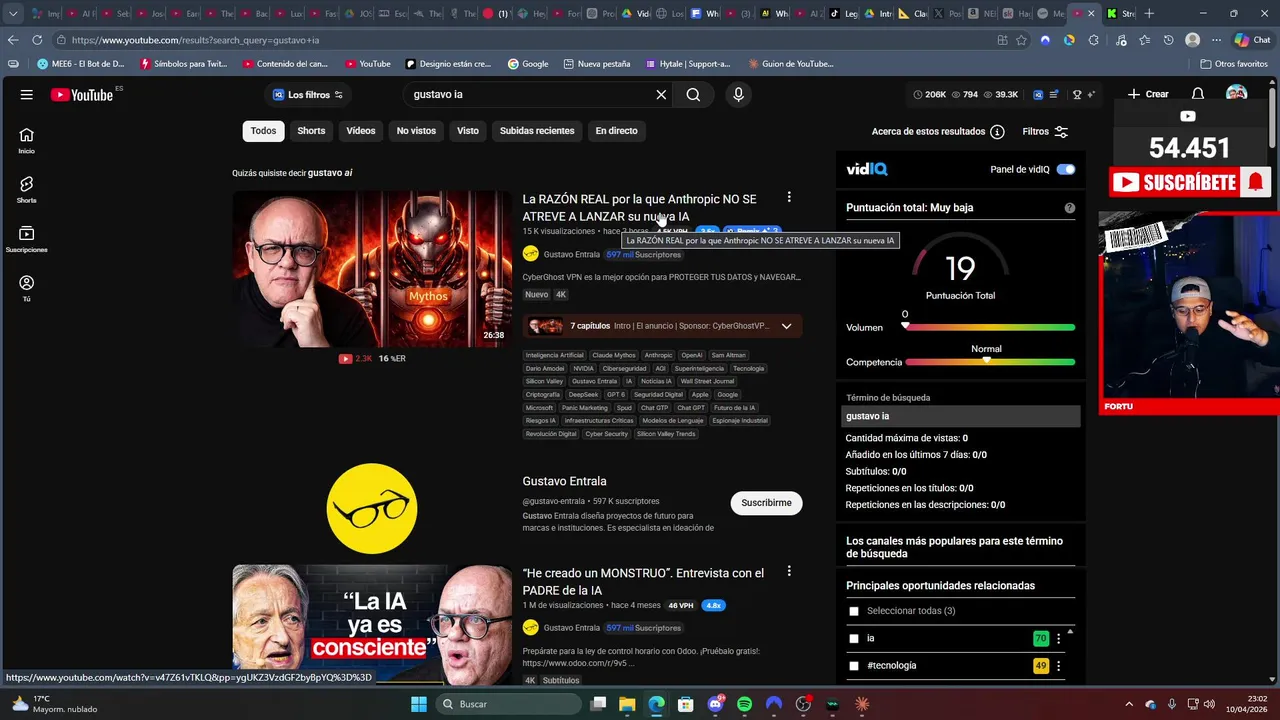Click the vidIQ blue logo icon in top stats bar
The image size is (1280, 720).
pyautogui.click(x=1038, y=94)
